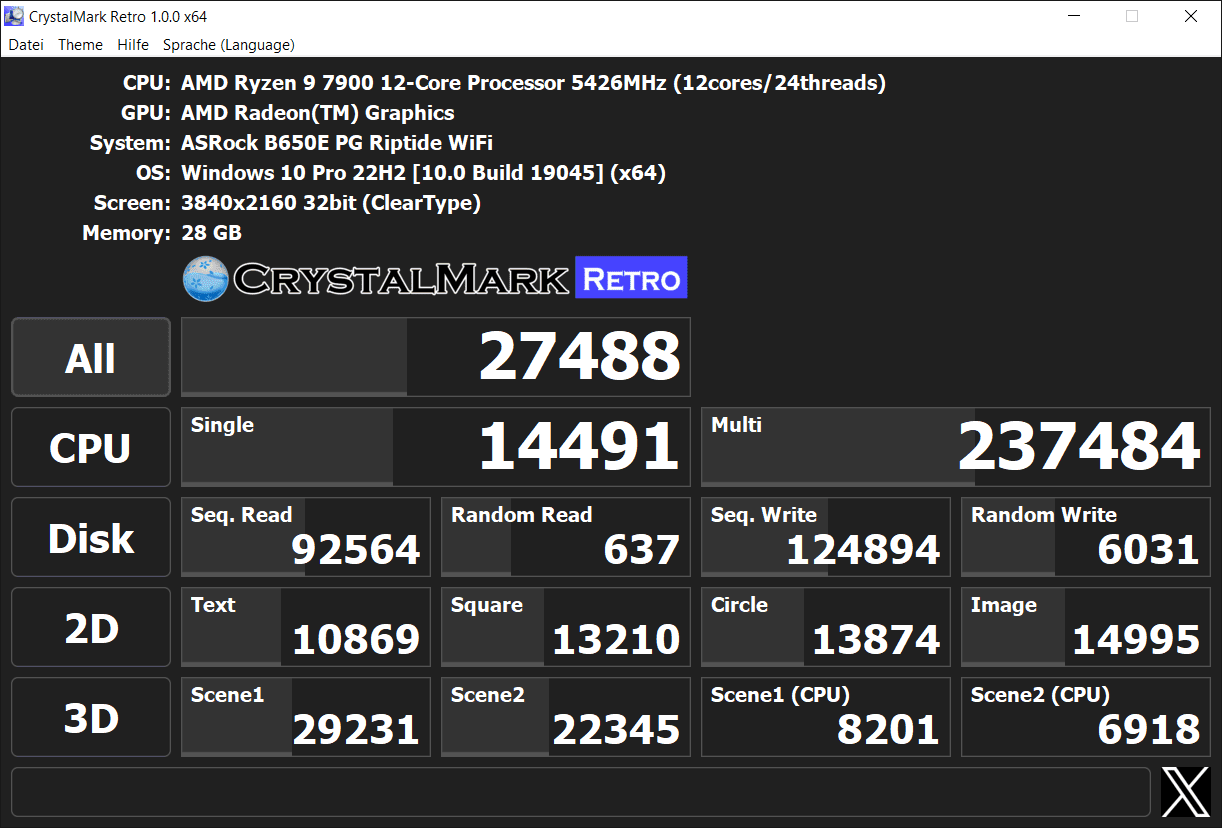The image size is (1222, 828).
Task: Click the 2D Circle score 13874
Action: coord(826,627)
